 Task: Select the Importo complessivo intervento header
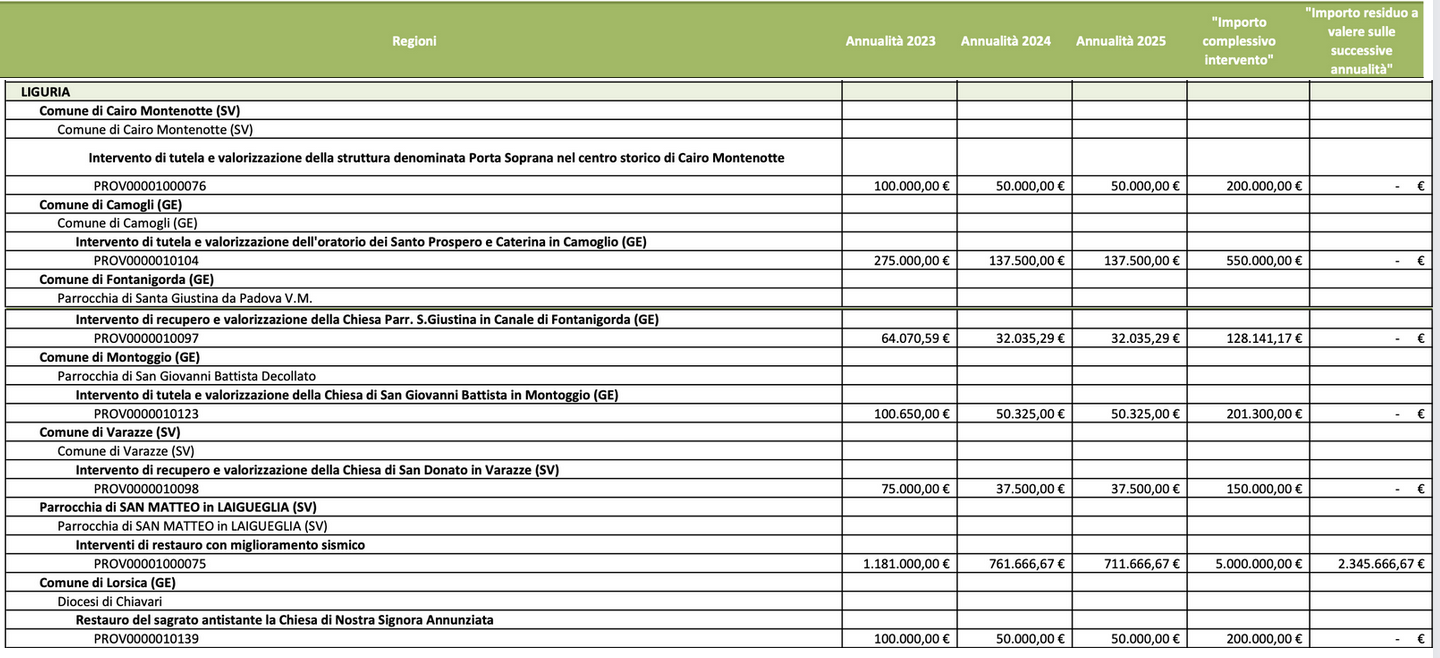click(x=1239, y=41)
